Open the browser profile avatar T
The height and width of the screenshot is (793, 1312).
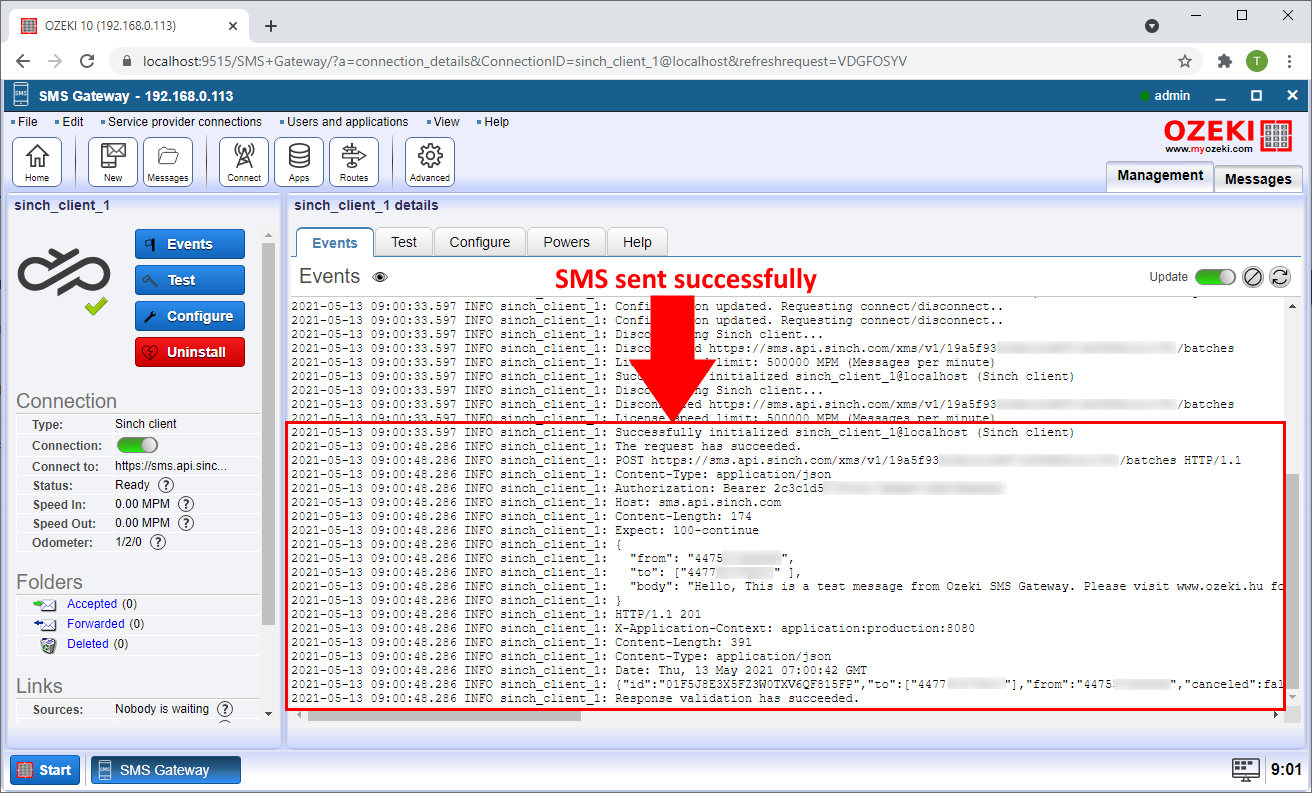[1257, 61]
